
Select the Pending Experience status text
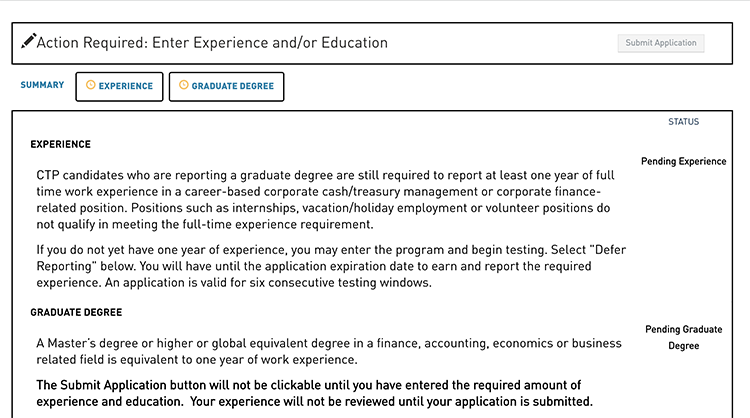pyautogui.click(x=684, y=162)
